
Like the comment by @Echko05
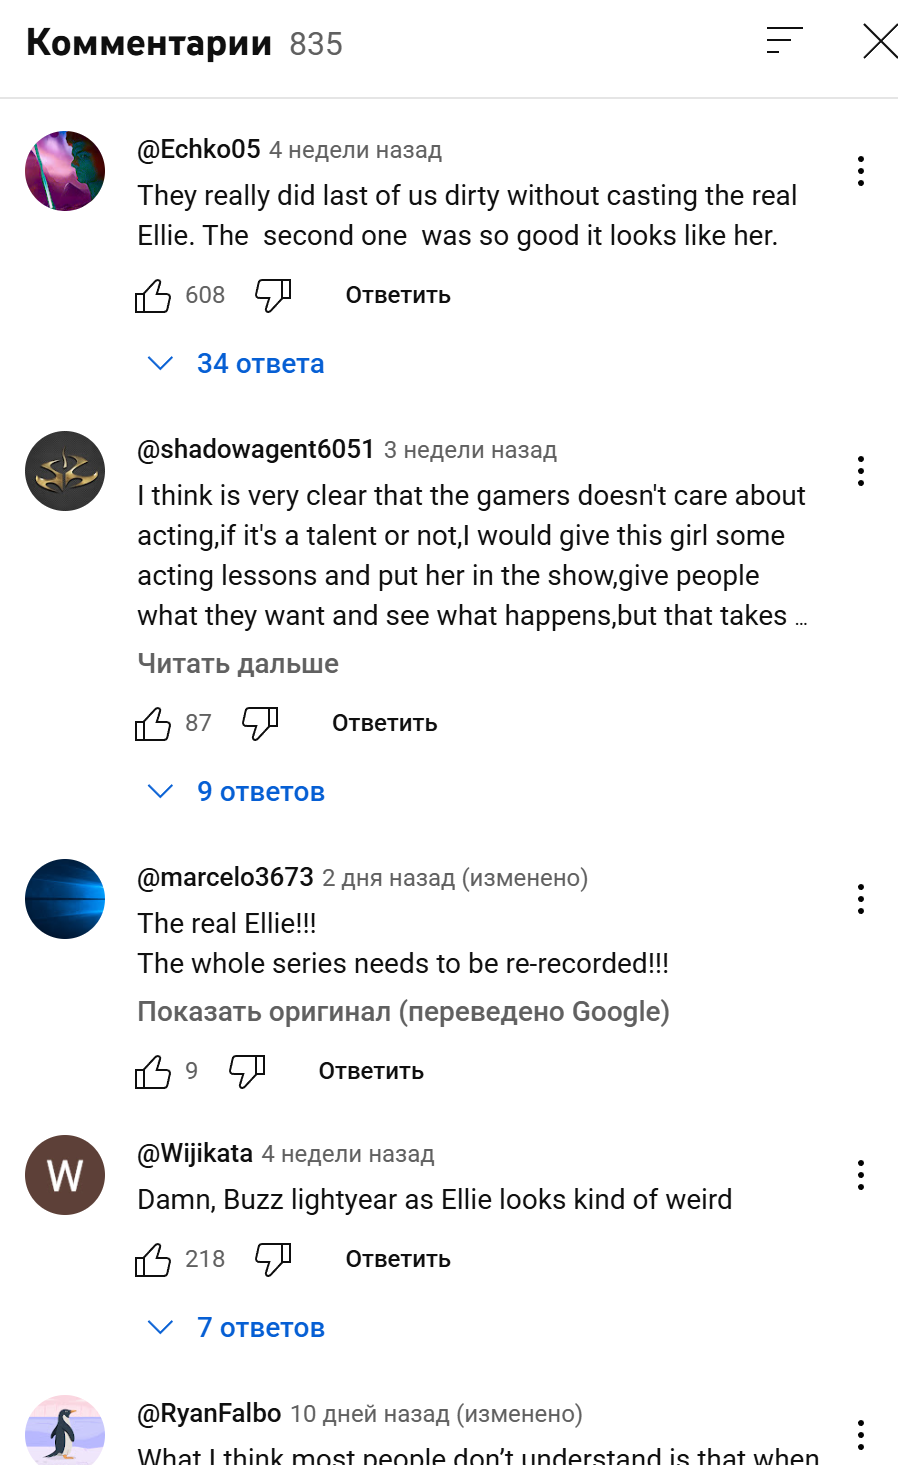click(x=153, y=295)
